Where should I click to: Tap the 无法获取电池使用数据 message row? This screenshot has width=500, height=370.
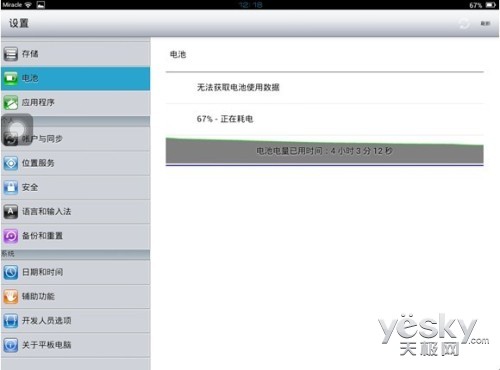click(325, 87)
